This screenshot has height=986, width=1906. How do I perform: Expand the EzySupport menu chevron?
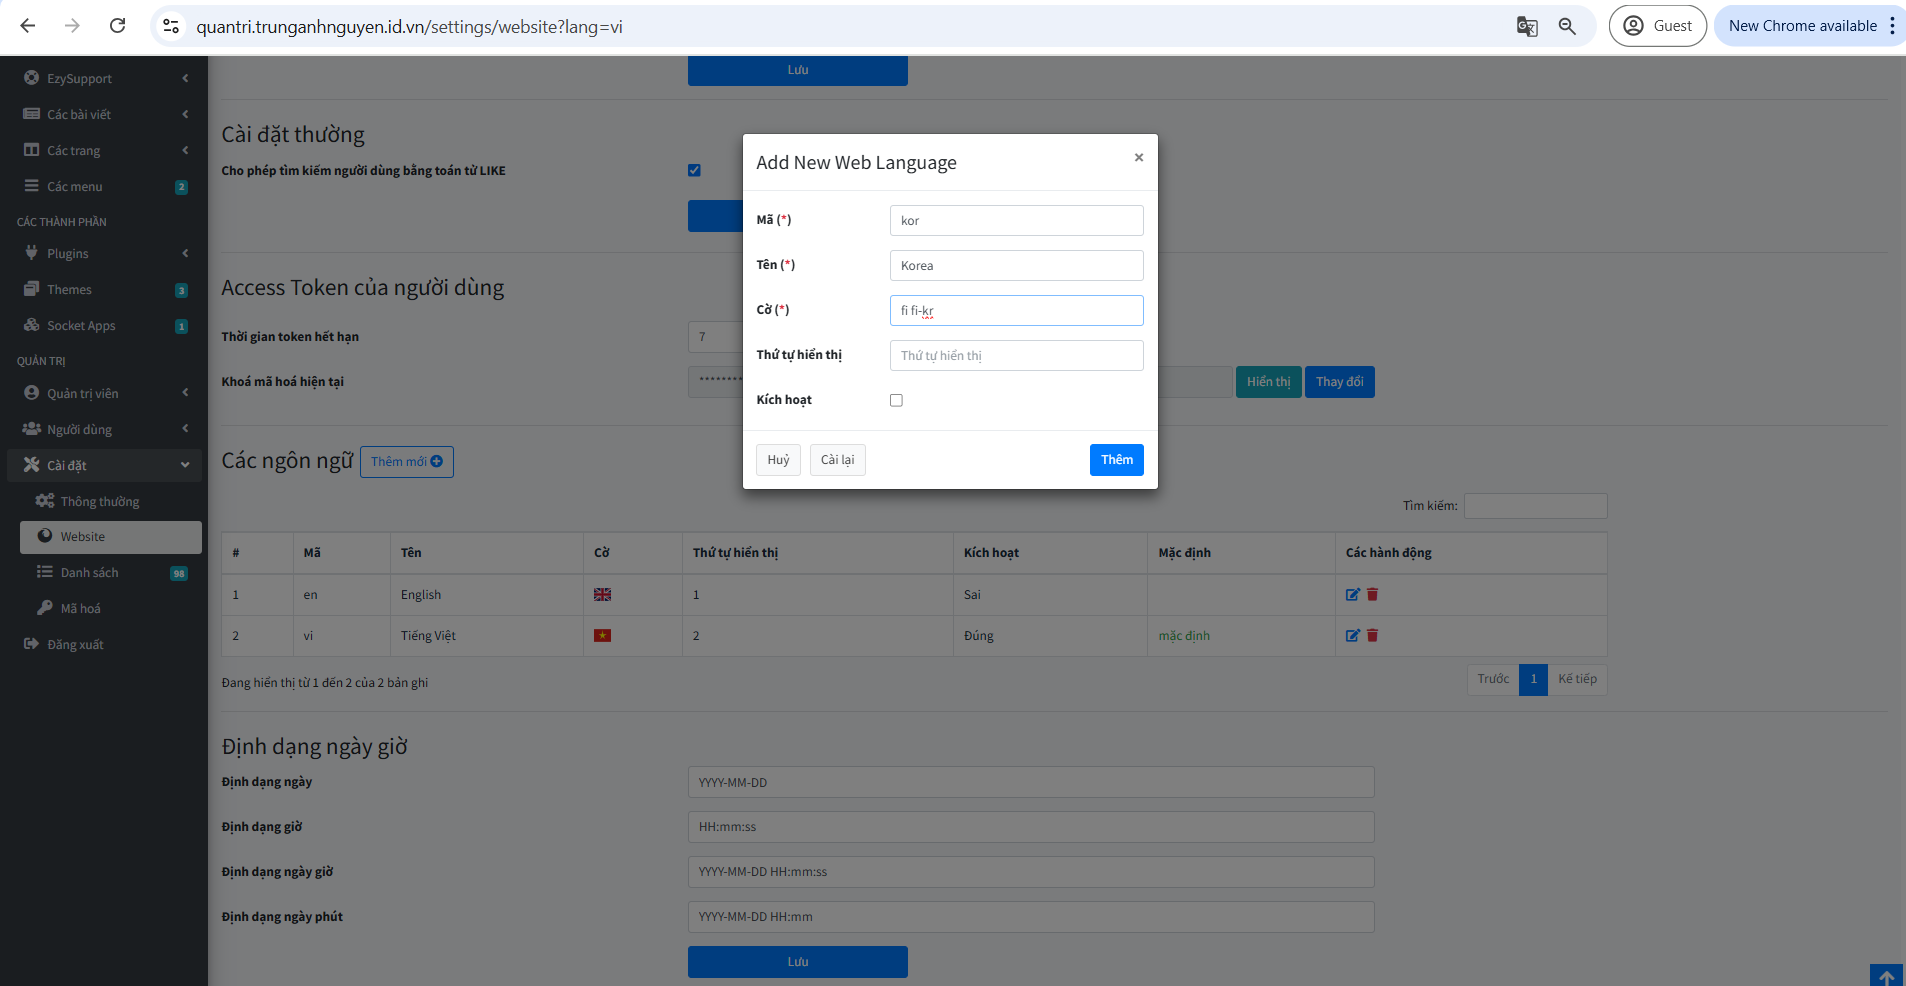click(185, 78)
